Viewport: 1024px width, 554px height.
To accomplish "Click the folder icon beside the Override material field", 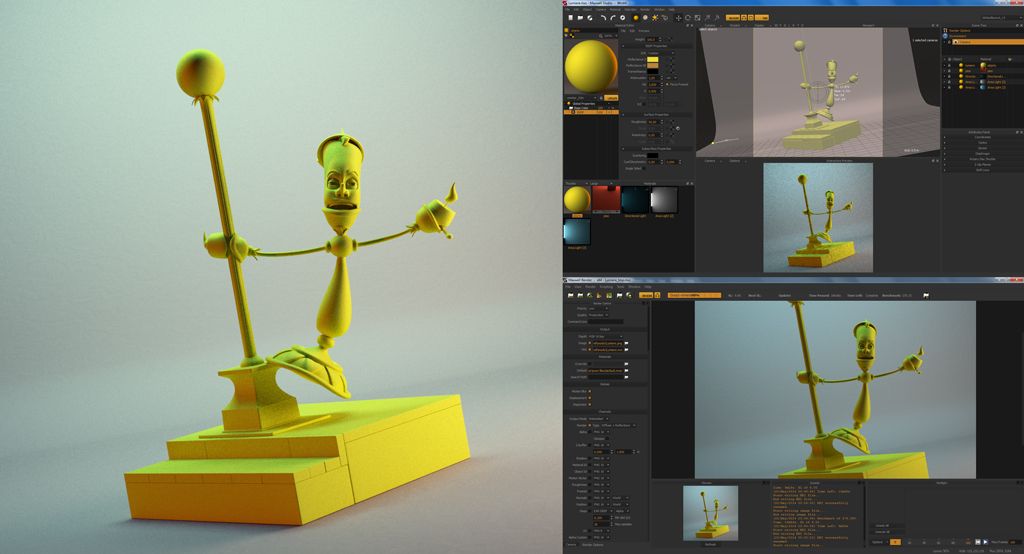I will 626,363.
